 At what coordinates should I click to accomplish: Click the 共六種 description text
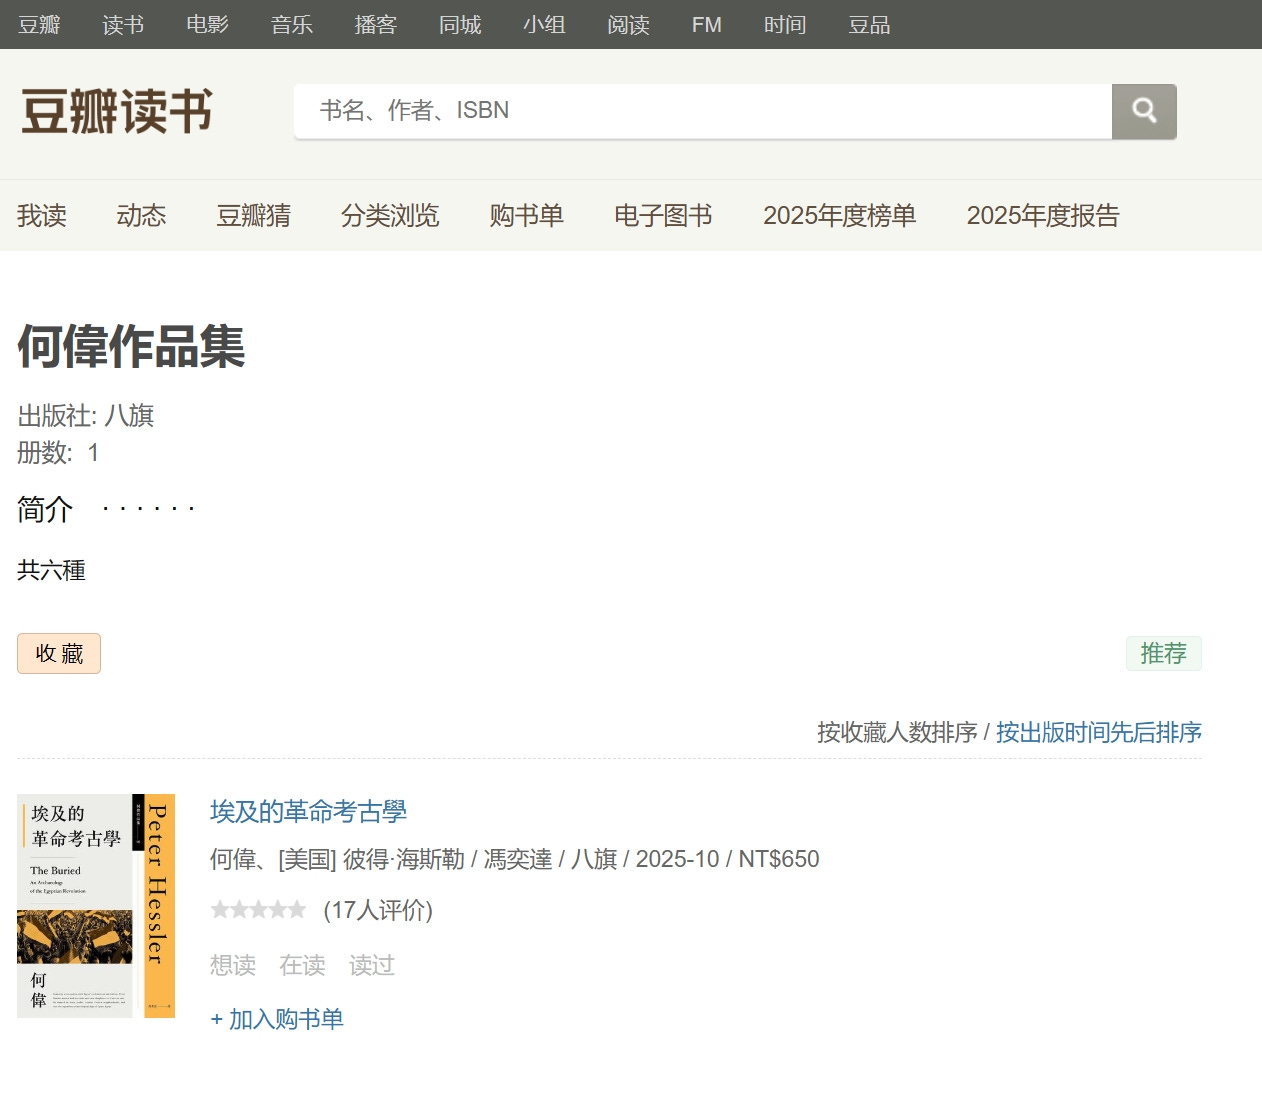(51, 571)
